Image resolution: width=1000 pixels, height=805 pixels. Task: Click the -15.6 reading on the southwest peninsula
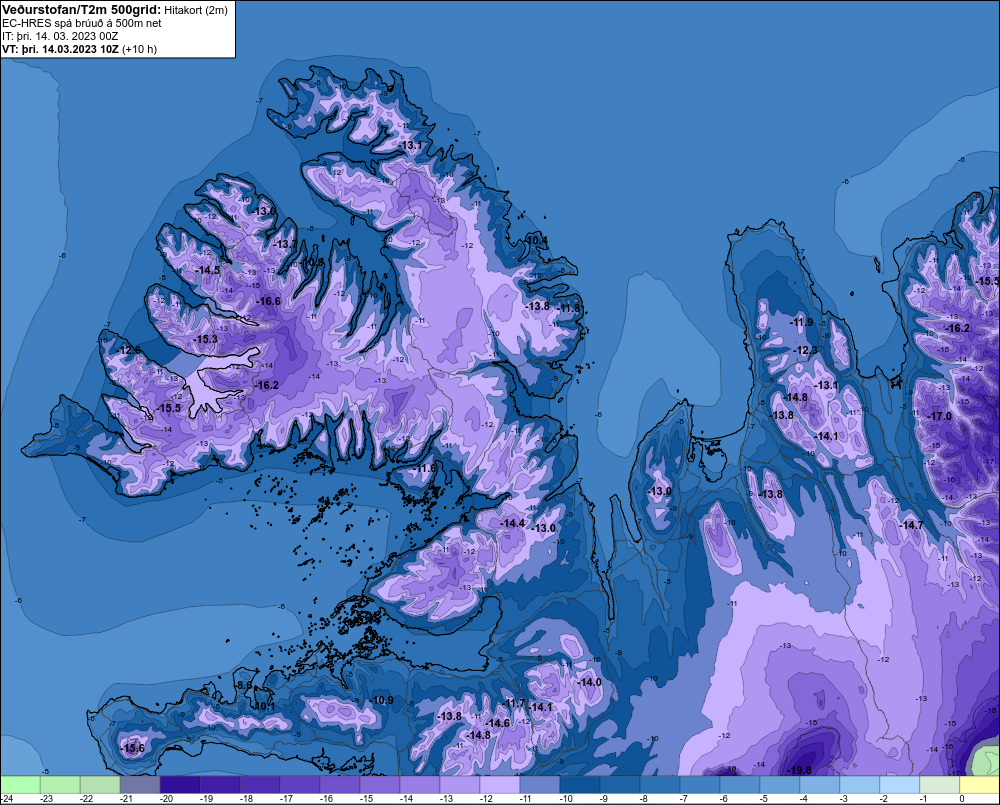coord(133,748)
